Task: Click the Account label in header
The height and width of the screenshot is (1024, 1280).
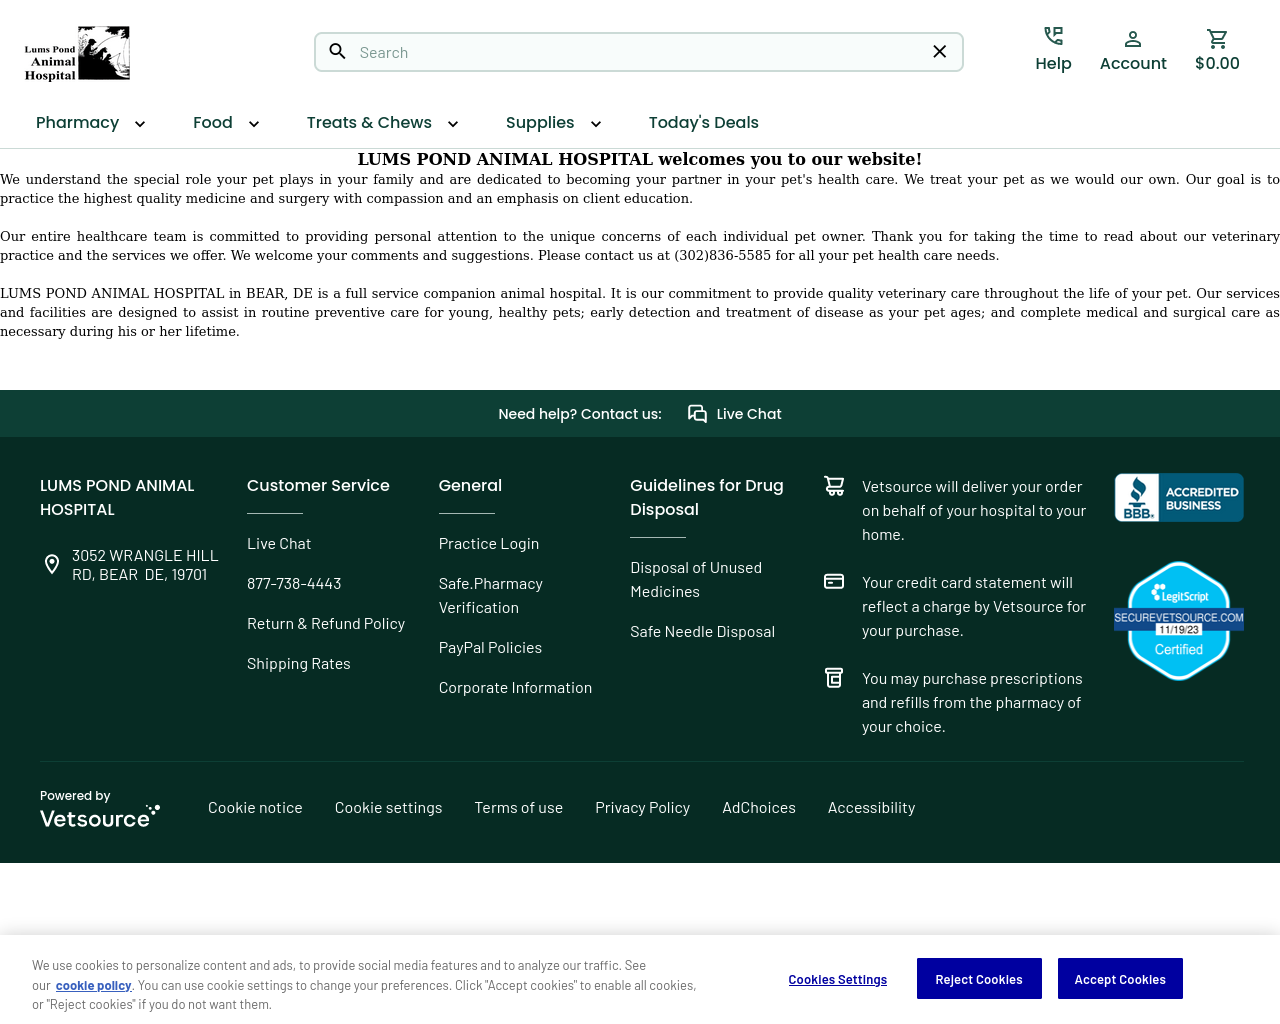Action: coord(1133,63)
